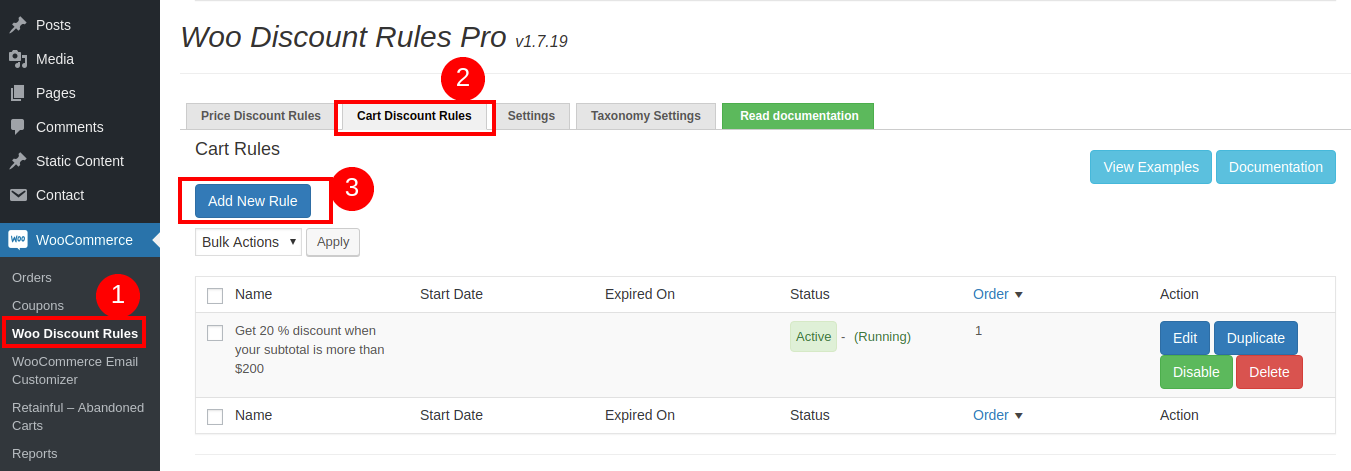This screenshot has height=471, width=1351.
Task: Click the Comments speech bubble icon
Action: [x=18, y=127]
